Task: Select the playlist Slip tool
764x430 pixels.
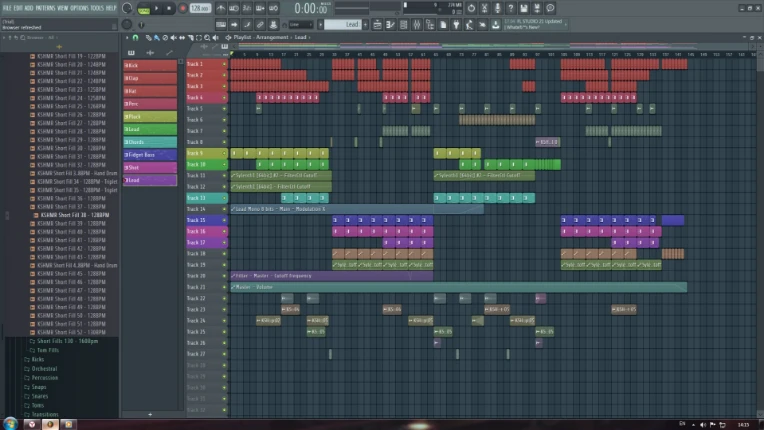Action: [x=182, y=37]
